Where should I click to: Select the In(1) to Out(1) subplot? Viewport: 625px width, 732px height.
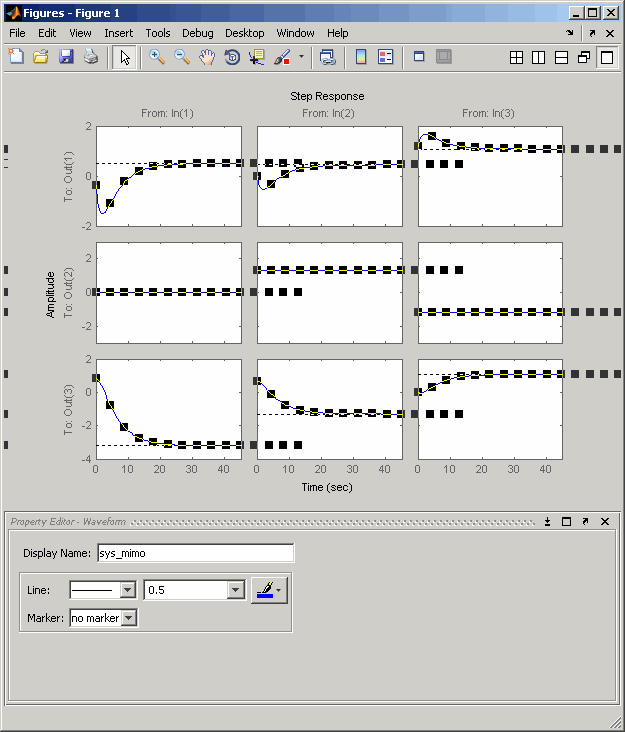coord(169,176)
